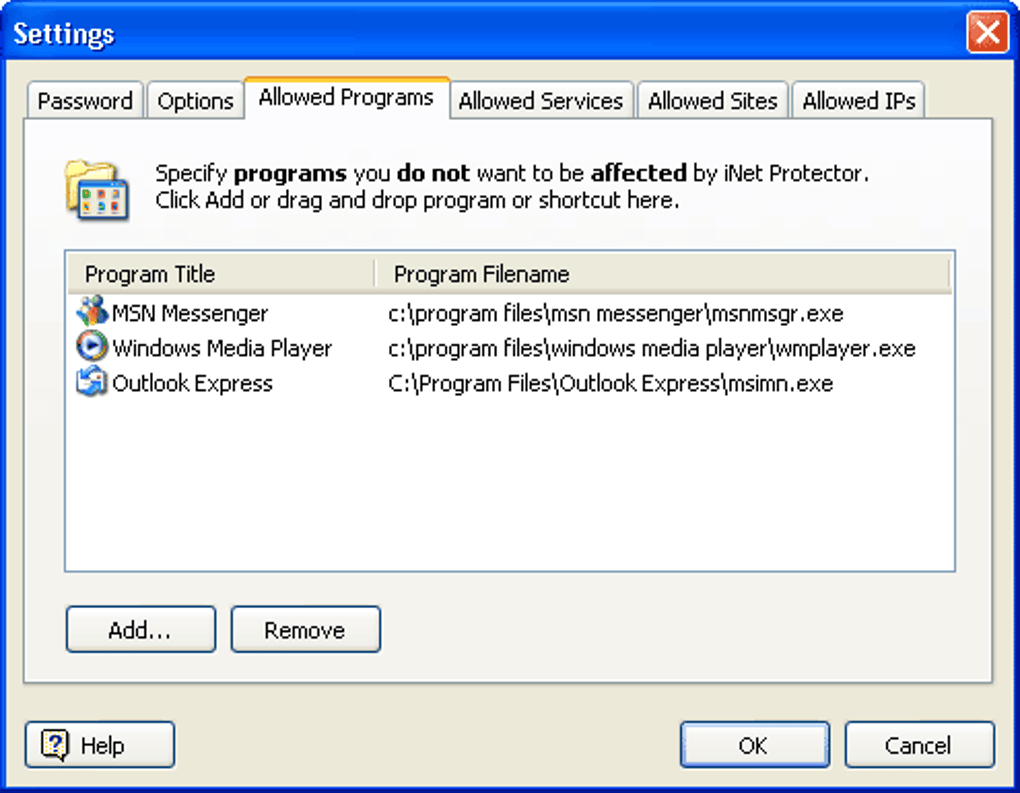Select the Allowed IPs tab
The height and width of the screenshot is (793, 1020).
pyautogui.click(x=858, y=100)
